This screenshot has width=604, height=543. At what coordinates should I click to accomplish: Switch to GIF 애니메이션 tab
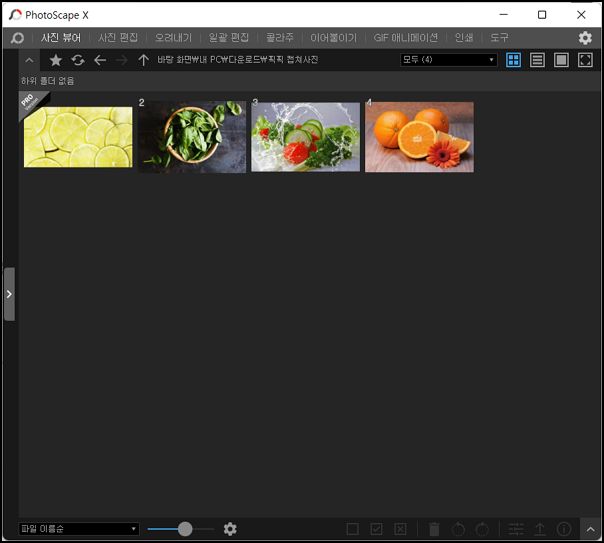(x=406, y=38)
